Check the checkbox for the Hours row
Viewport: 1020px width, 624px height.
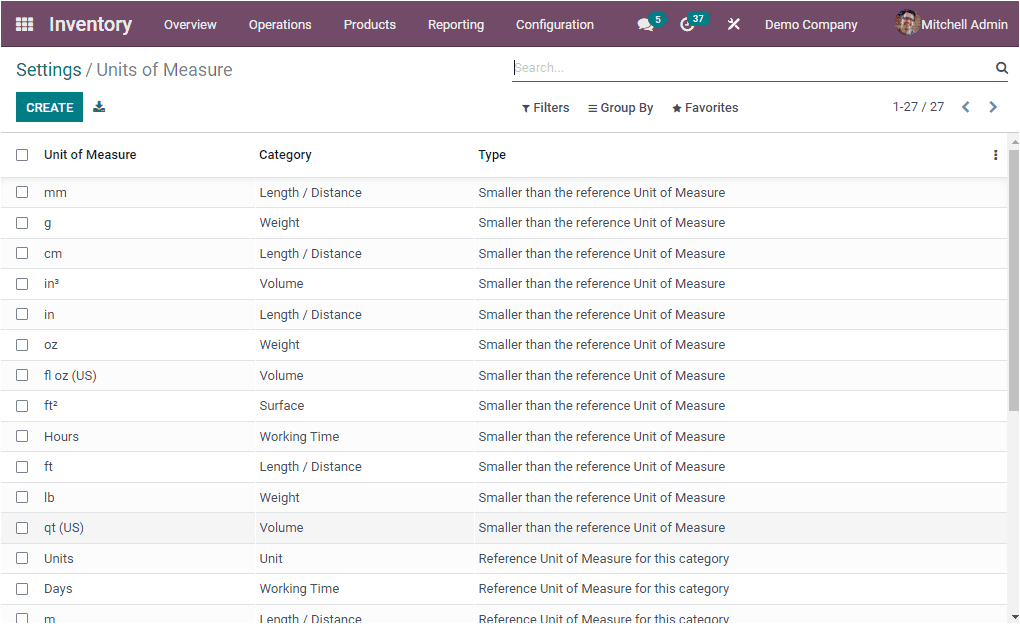[x=22, y=436]
